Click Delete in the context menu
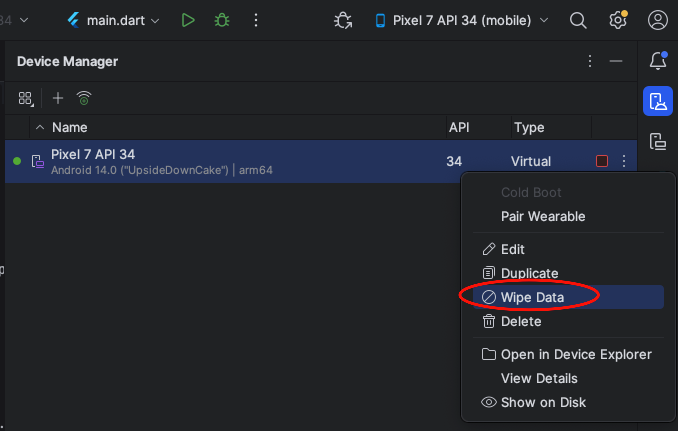Image resolution: width=678 pixels, height=431 pixels. click(x=521, y=321)
